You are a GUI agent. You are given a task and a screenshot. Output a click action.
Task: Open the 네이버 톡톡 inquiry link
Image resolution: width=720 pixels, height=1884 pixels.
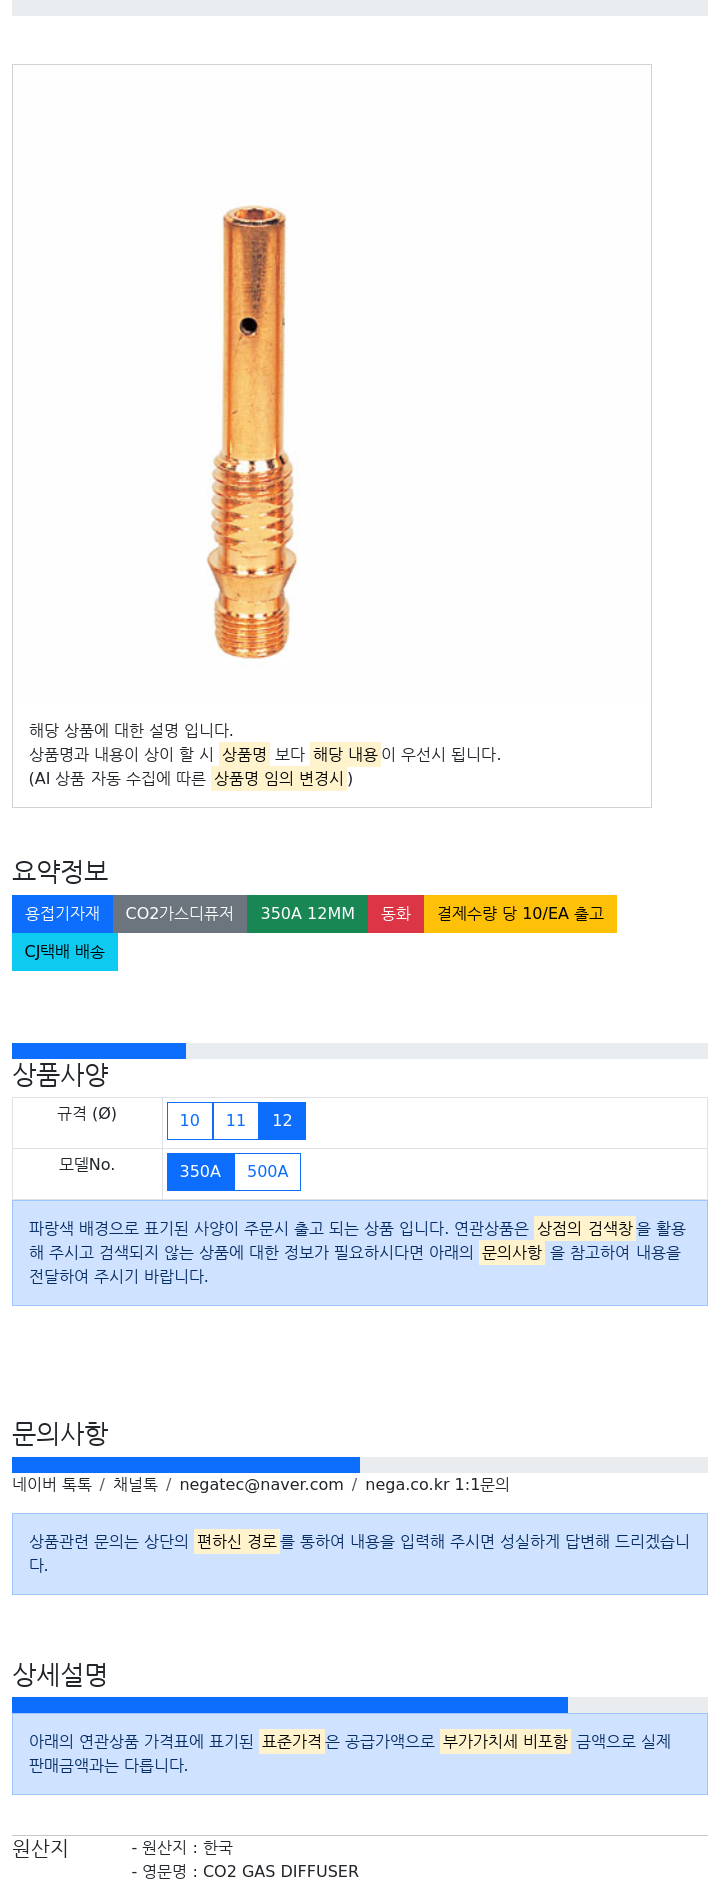52,1485
